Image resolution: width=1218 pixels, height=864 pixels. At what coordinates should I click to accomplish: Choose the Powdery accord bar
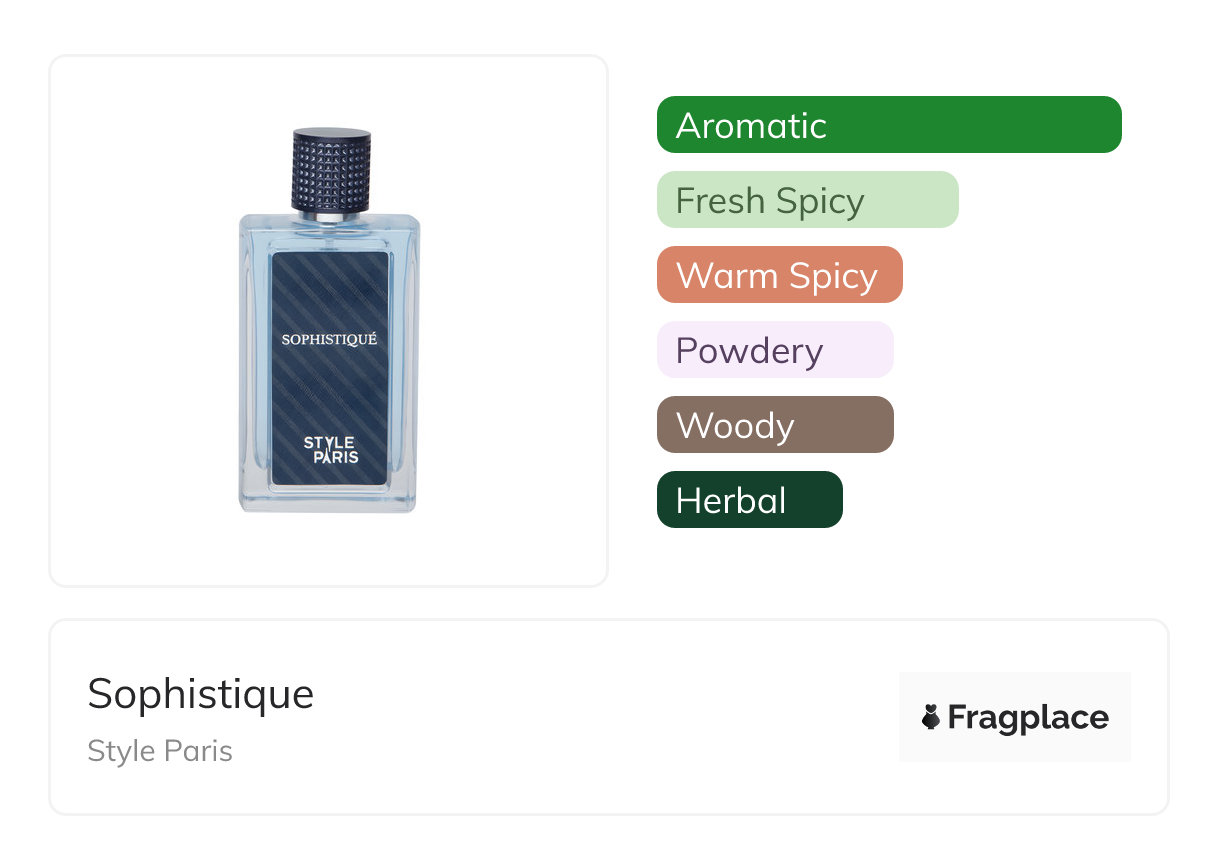(x=774, y=350)
